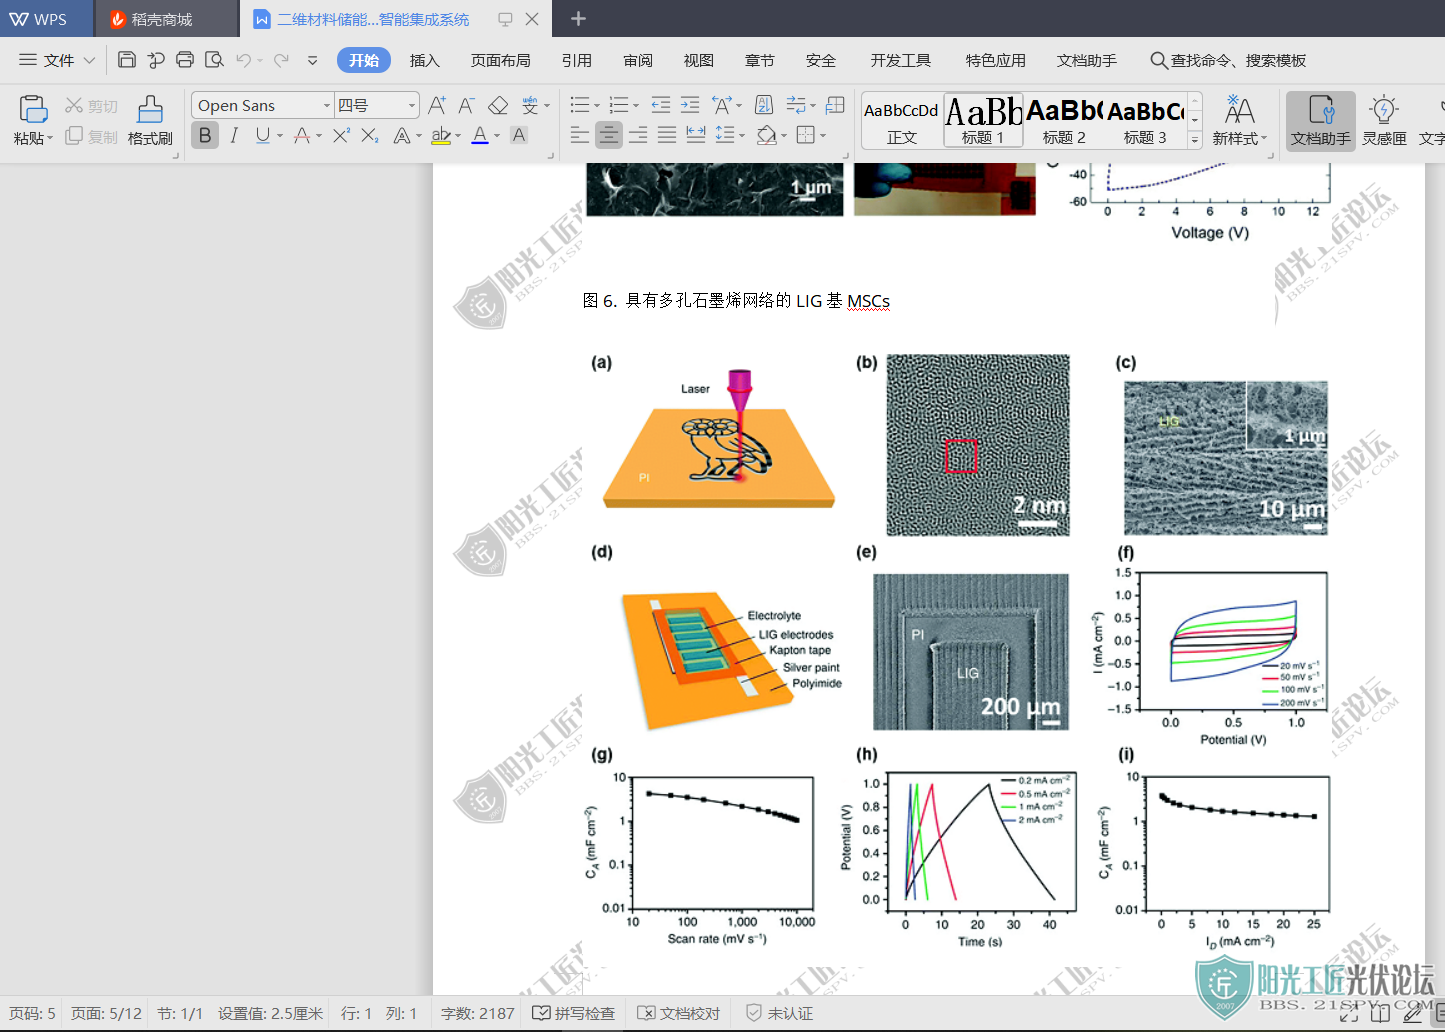This screenshot has height=1032, width=1445.
Task: Toggle Align Right button
Action: [x=638, y=135]
